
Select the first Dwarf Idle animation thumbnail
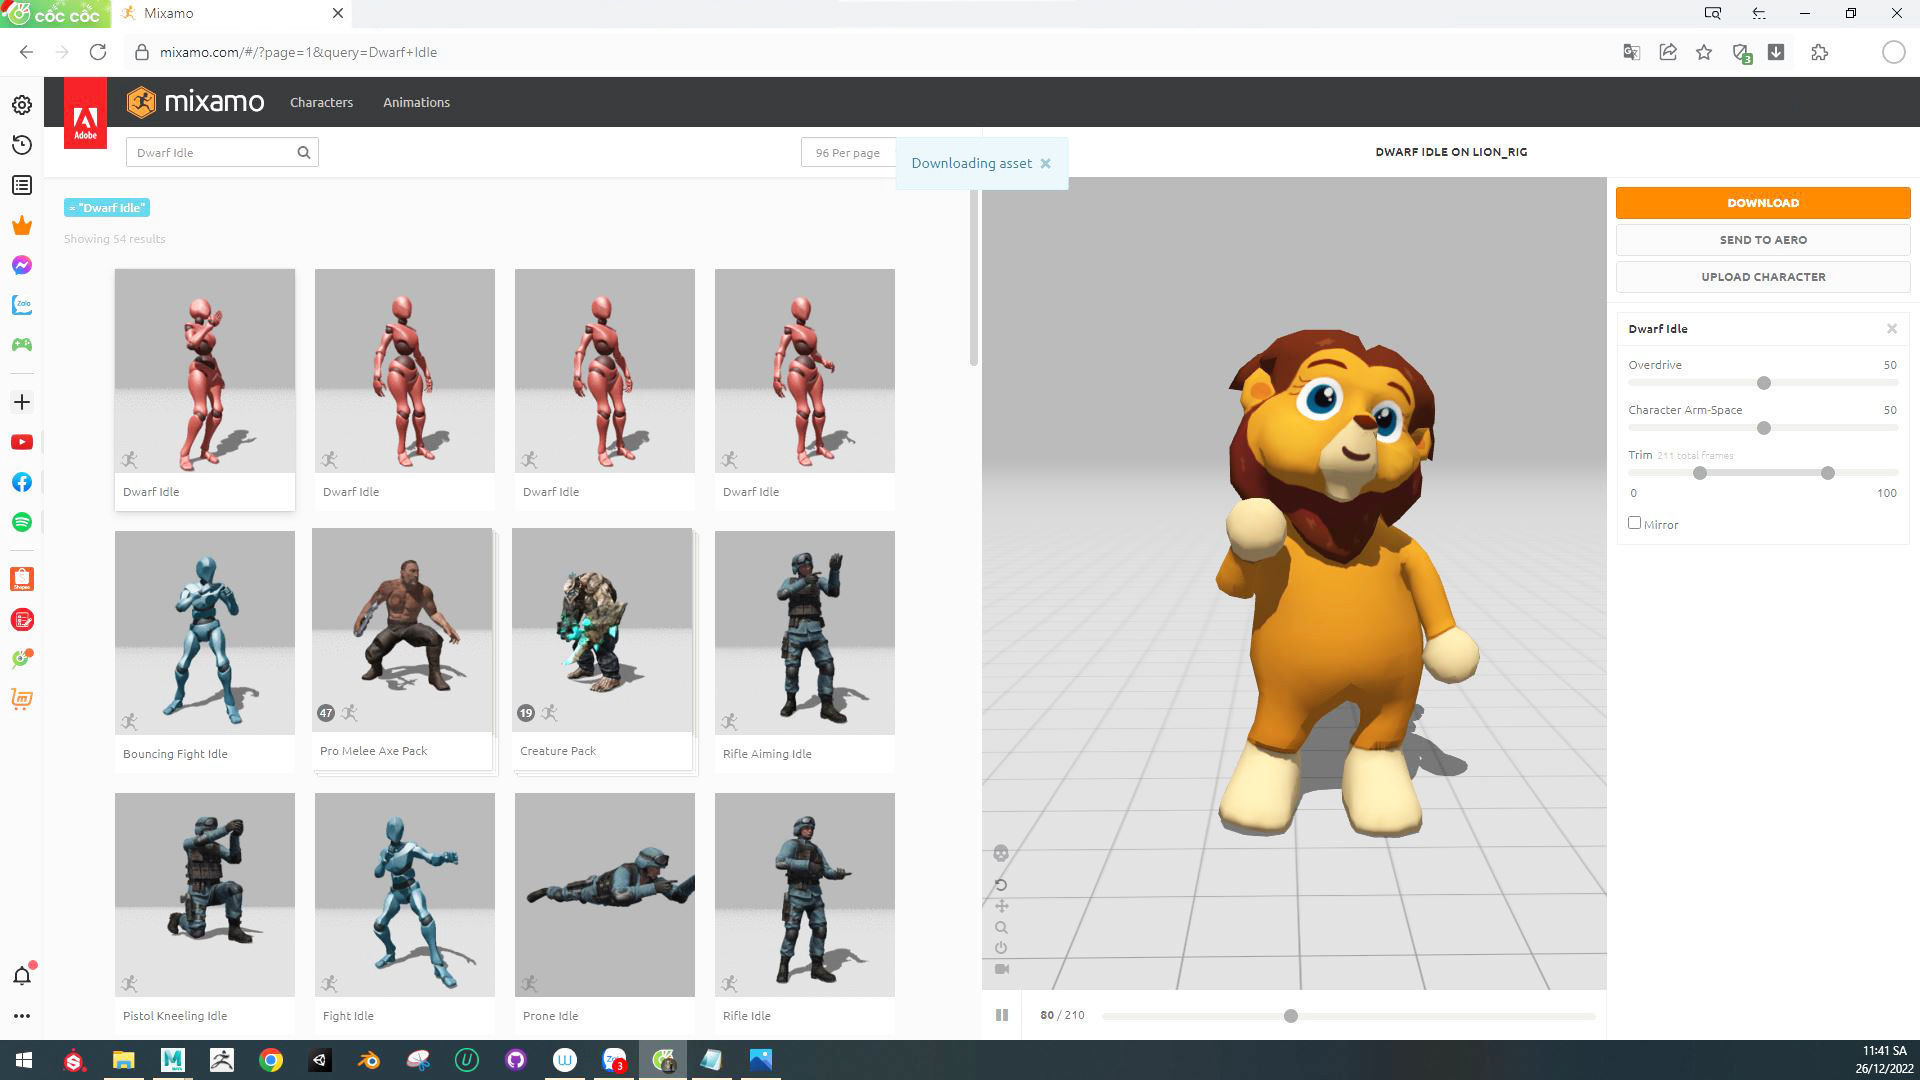pyautogui.click(x=205, y=371)
